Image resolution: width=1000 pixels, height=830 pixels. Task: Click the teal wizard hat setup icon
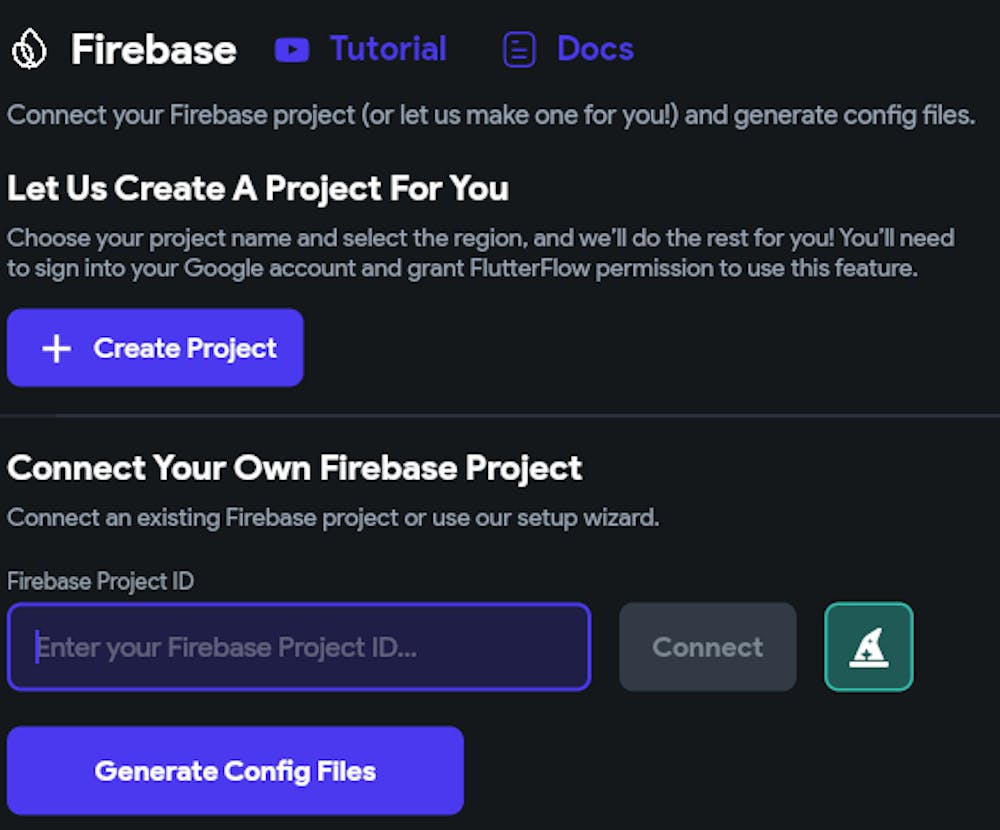868,647
